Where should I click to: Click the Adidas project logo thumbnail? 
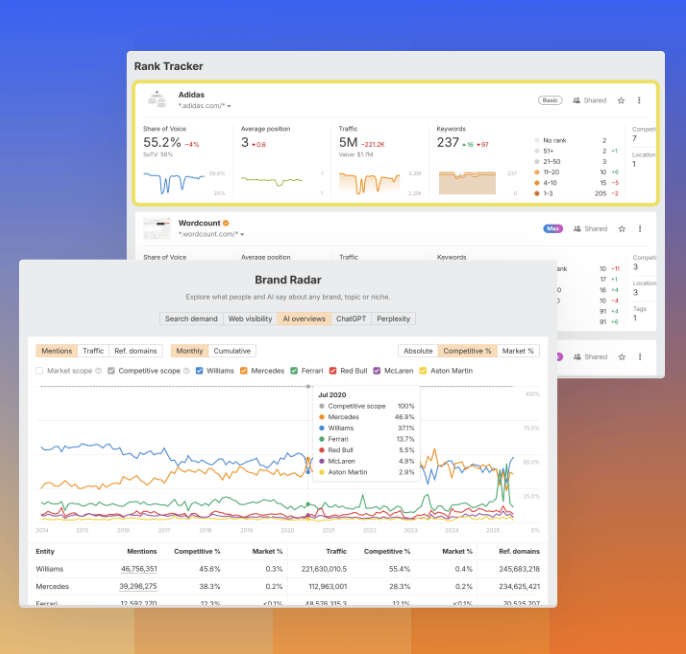point(157,99)
